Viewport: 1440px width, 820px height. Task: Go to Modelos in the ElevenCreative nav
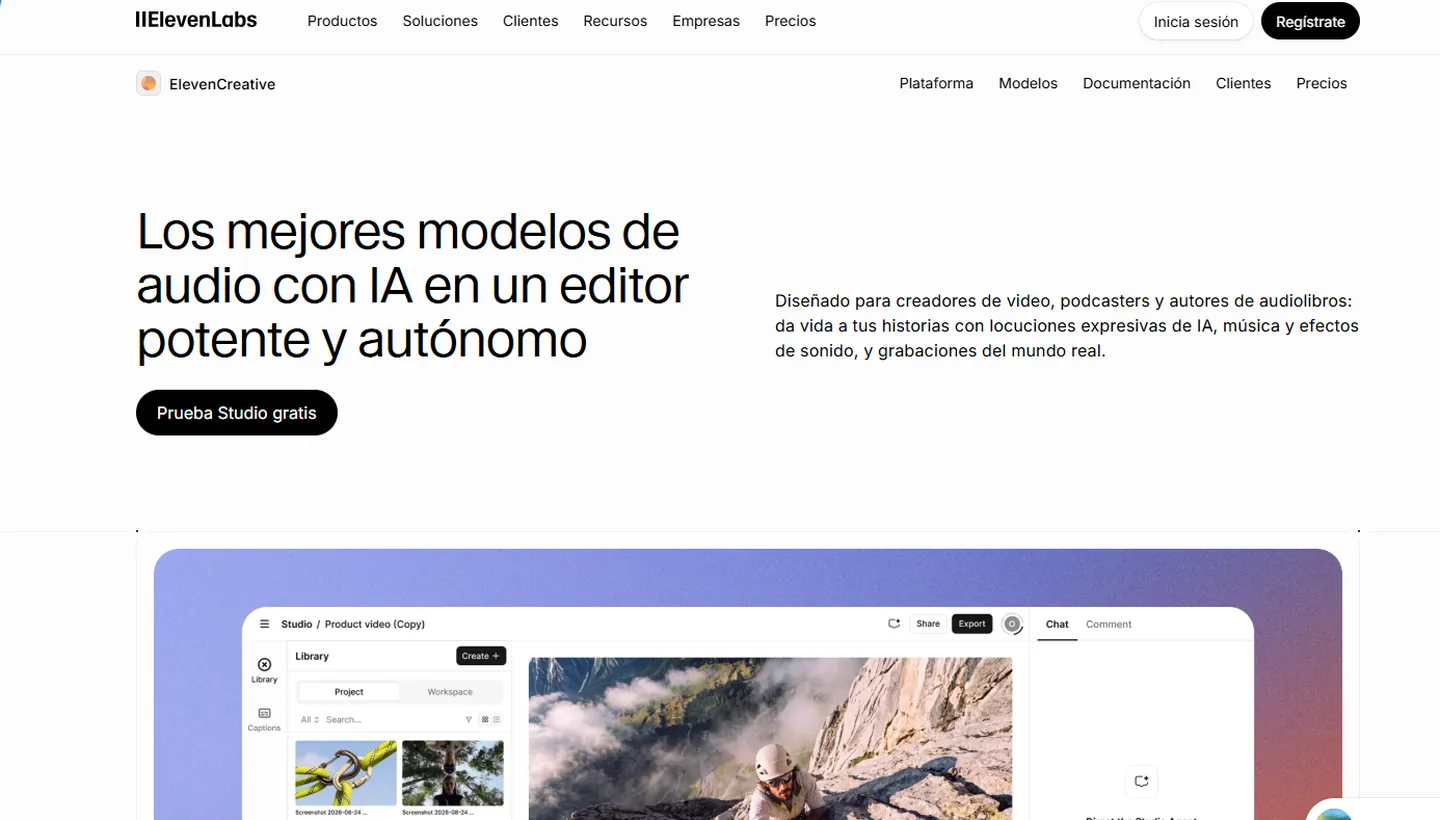click(x=1028, y=83)
